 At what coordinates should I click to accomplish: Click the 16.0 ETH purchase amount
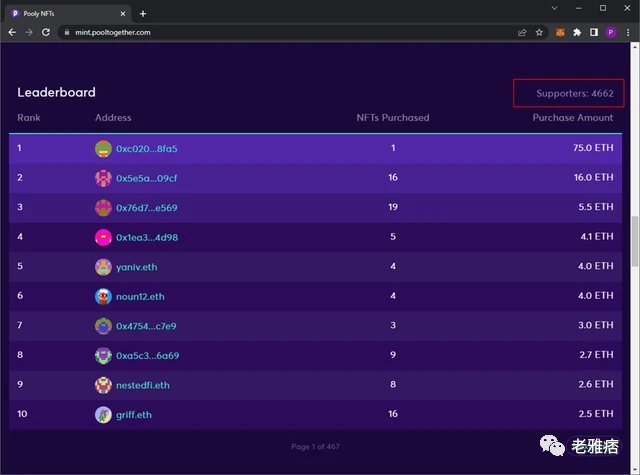(593, 177)
